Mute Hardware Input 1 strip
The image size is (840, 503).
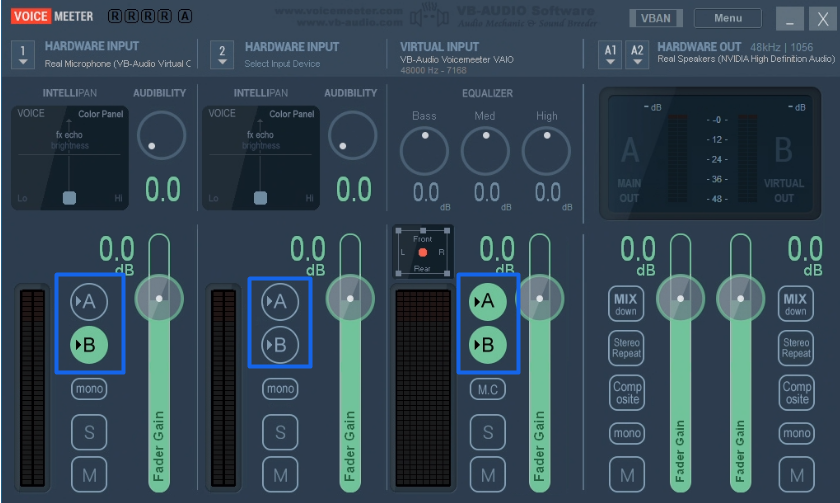click(x=89, y=475)
